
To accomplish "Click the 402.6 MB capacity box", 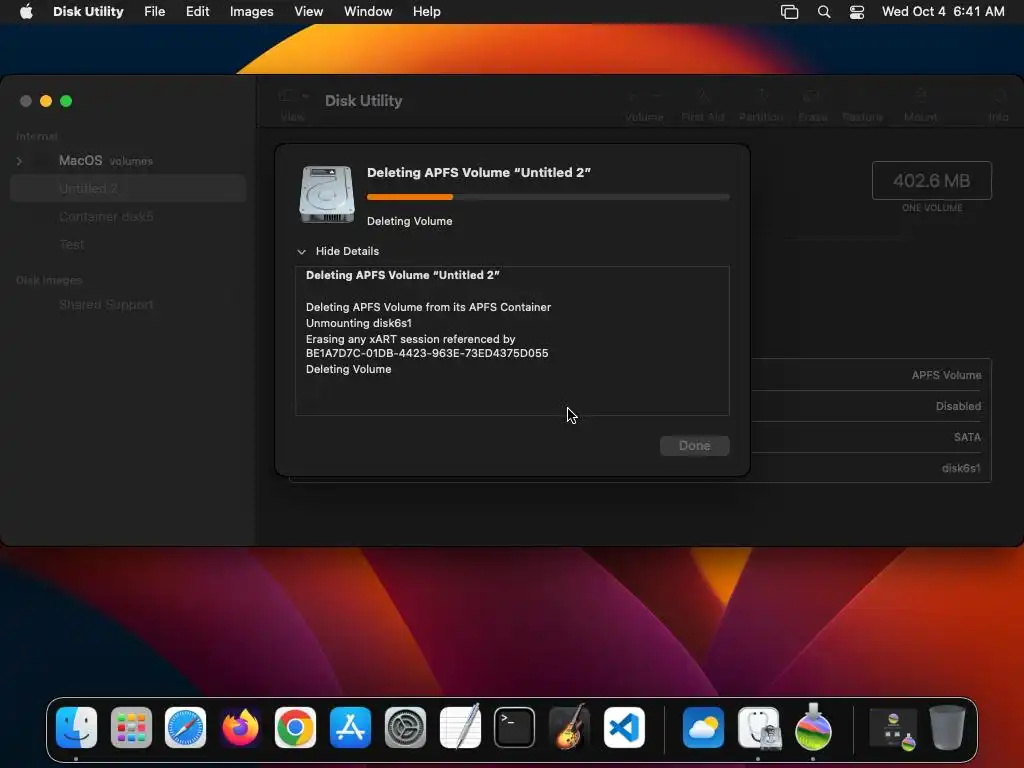I will coord(931,180).
